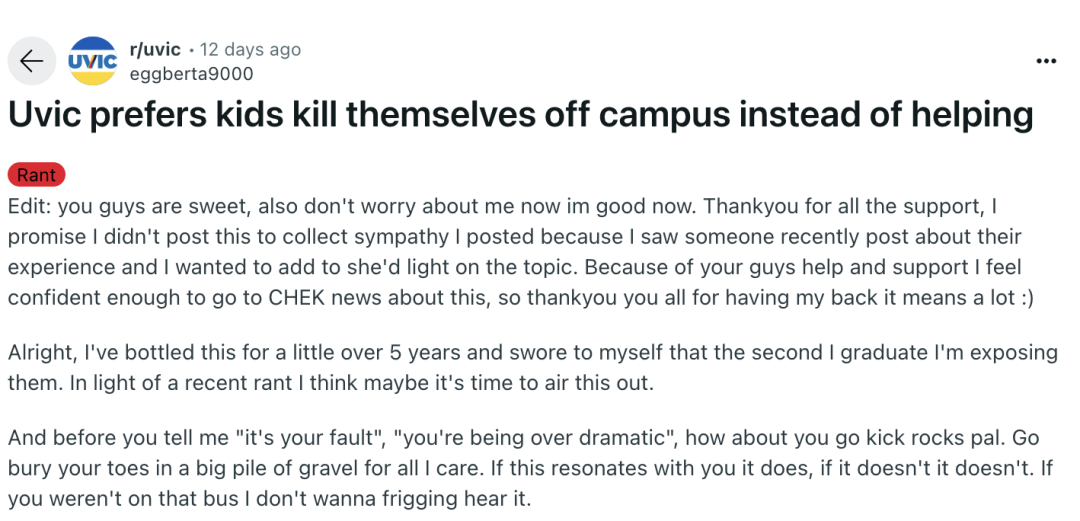Open the three-dot post options menu
Viewport: 1080px width, 521px height.
(1046, 61)
